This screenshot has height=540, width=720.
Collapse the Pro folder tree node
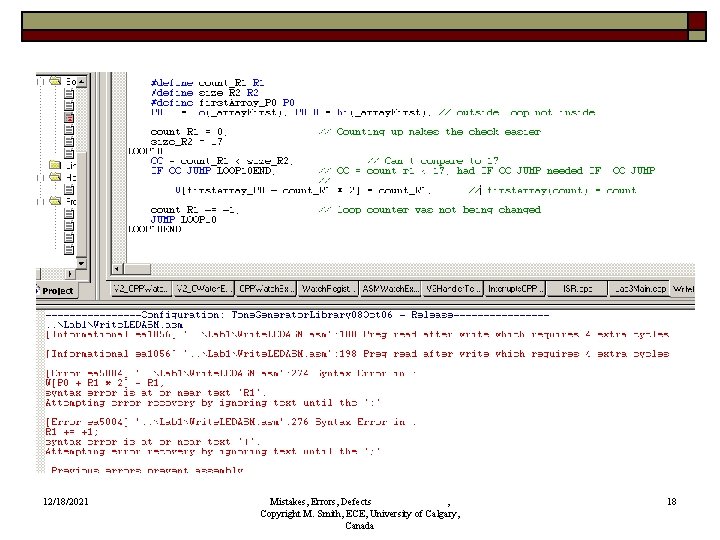(x=40, y=202)
